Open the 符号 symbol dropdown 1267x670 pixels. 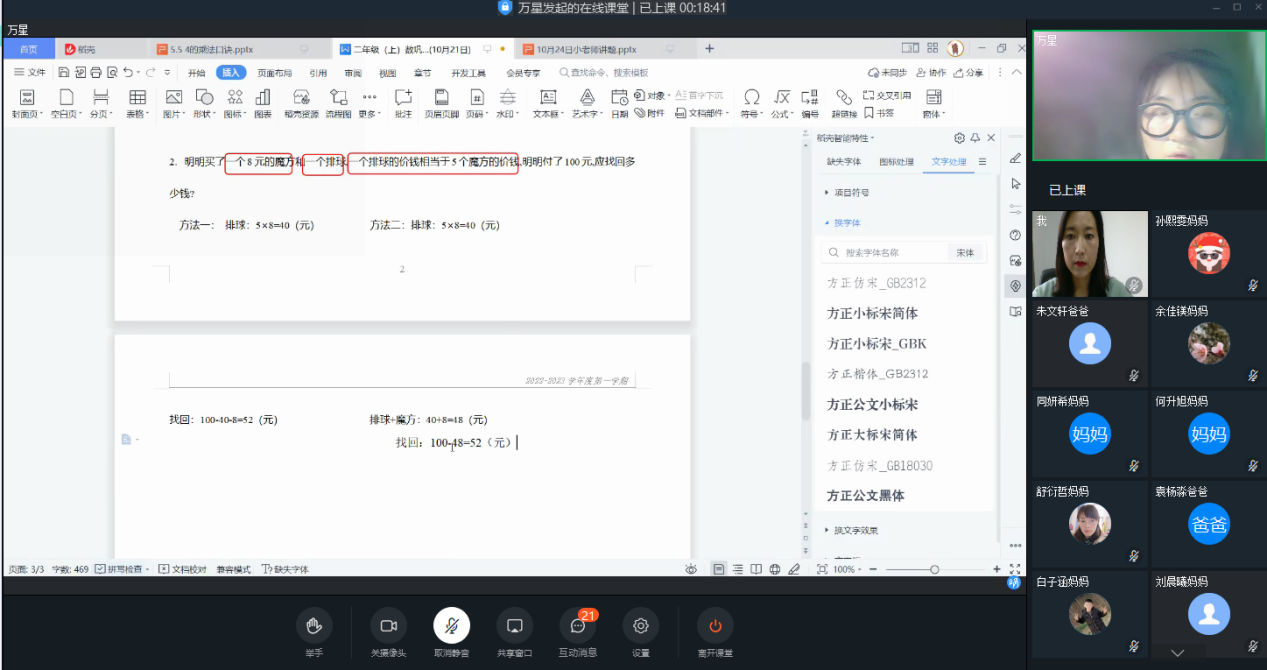point(752,103)
